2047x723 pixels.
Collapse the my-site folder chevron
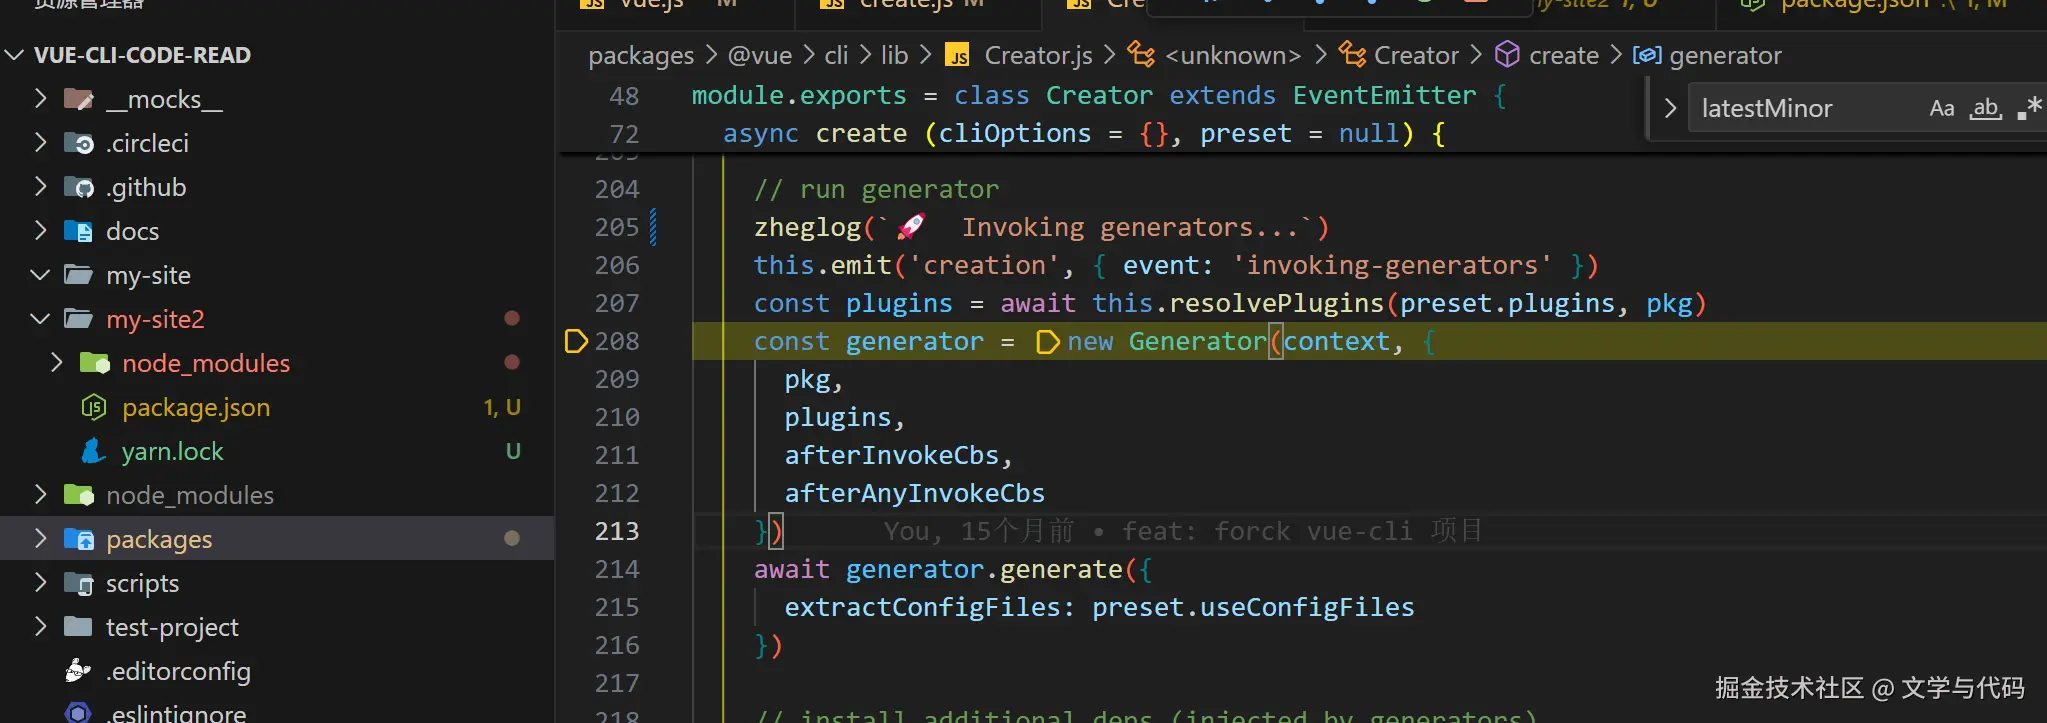pyautogui.click(x=40, y=274)
